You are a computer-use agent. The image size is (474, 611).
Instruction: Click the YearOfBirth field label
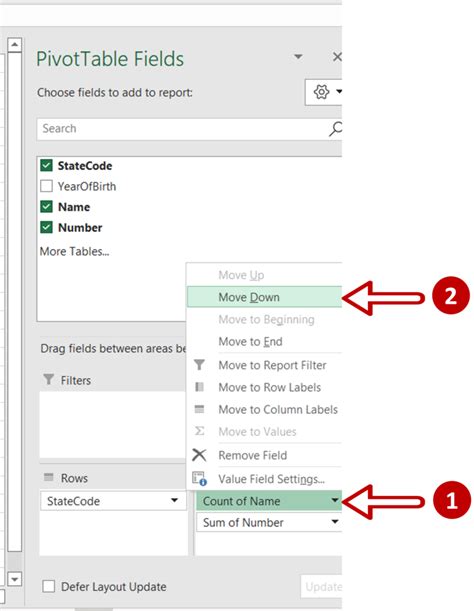pyautogui.click(x=87, y=186)
